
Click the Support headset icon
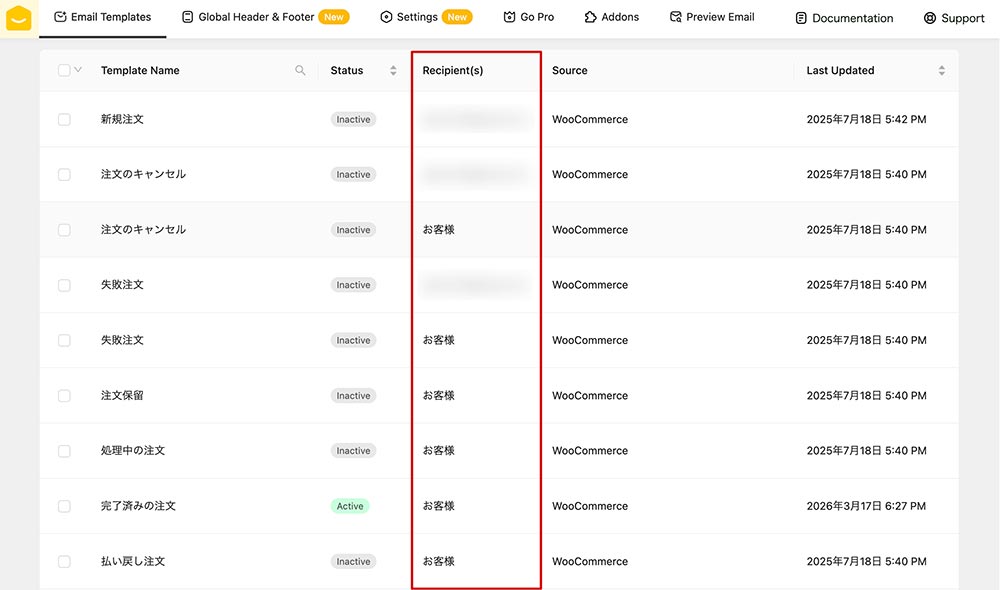click(x=930, y=18)
